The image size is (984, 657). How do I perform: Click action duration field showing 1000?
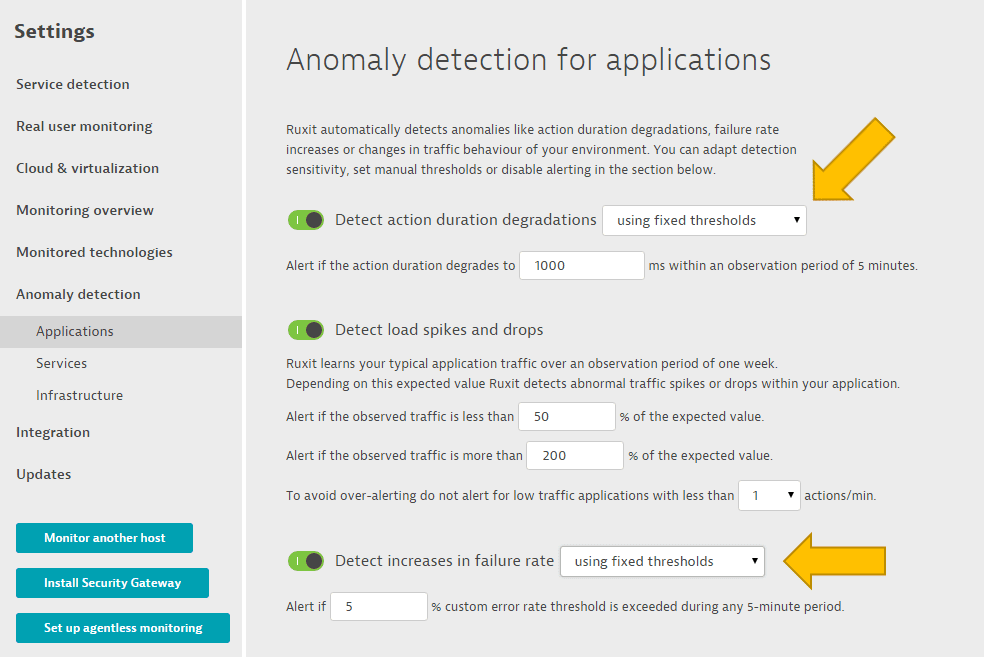(582, 265)
